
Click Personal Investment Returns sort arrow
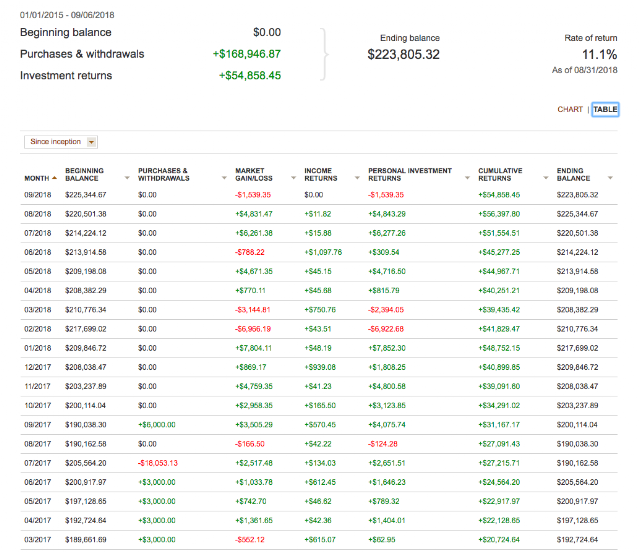tap(467, 178)
